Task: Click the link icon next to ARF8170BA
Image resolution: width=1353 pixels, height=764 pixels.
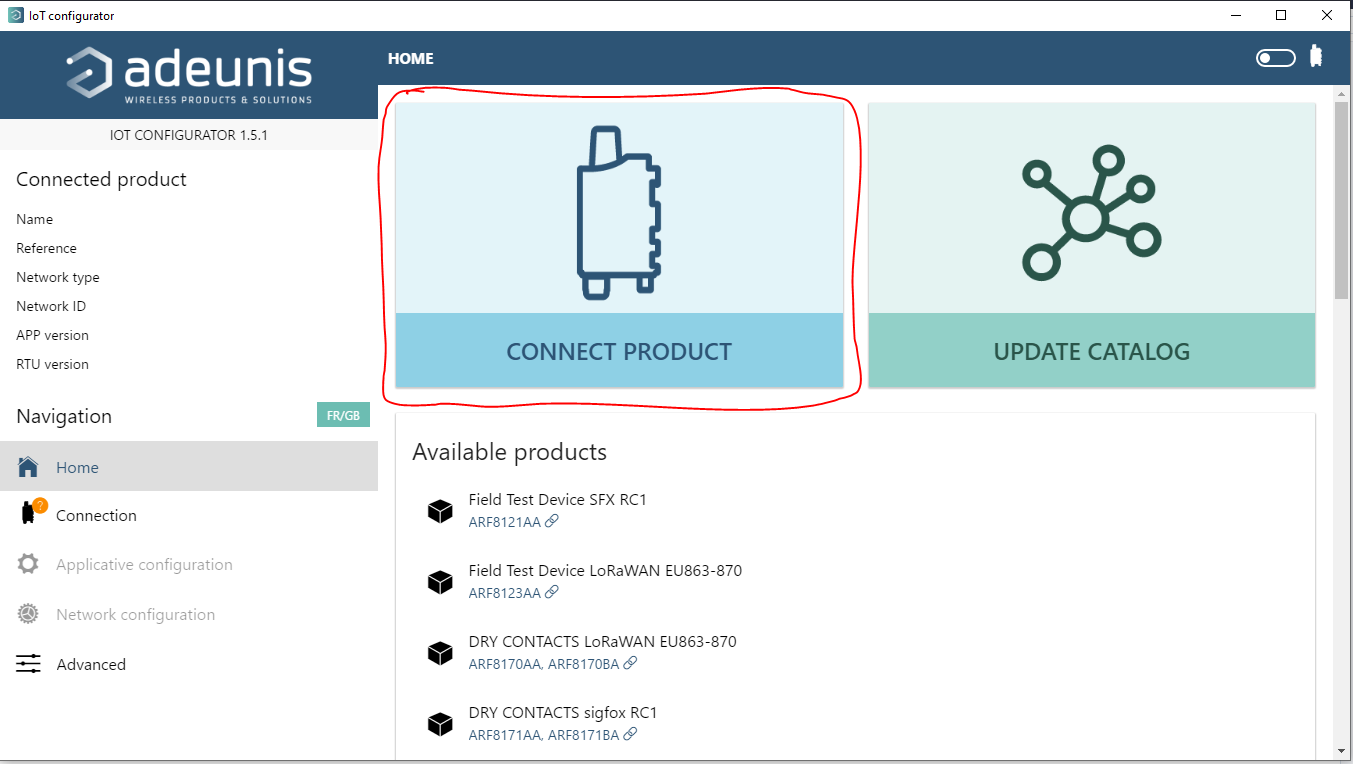Action: pos(630,663)
